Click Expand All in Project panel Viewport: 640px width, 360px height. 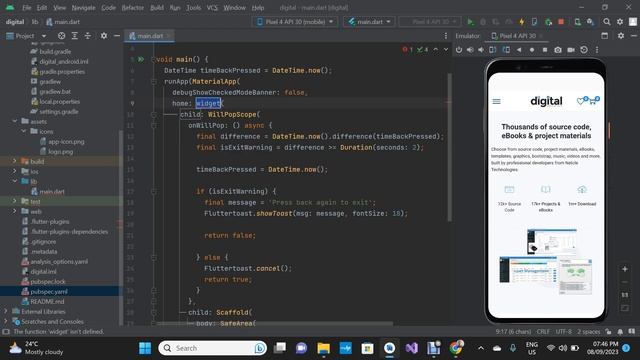(74, 36)
